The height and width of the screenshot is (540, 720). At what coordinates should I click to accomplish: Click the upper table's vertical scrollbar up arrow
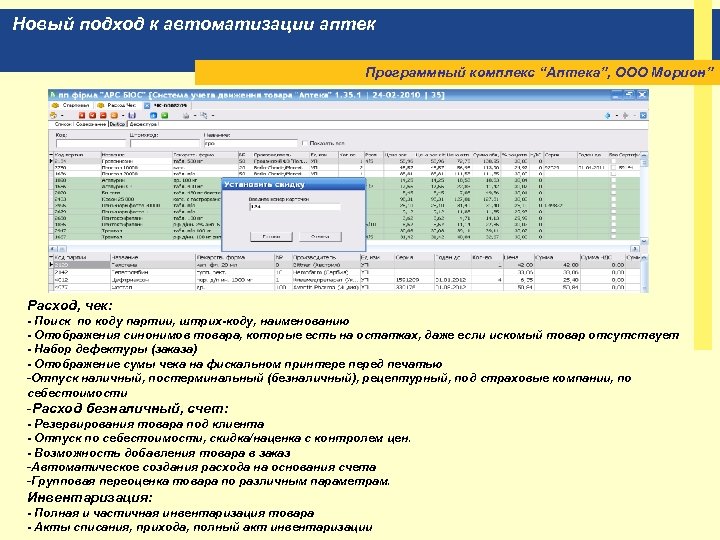[644, 156]
